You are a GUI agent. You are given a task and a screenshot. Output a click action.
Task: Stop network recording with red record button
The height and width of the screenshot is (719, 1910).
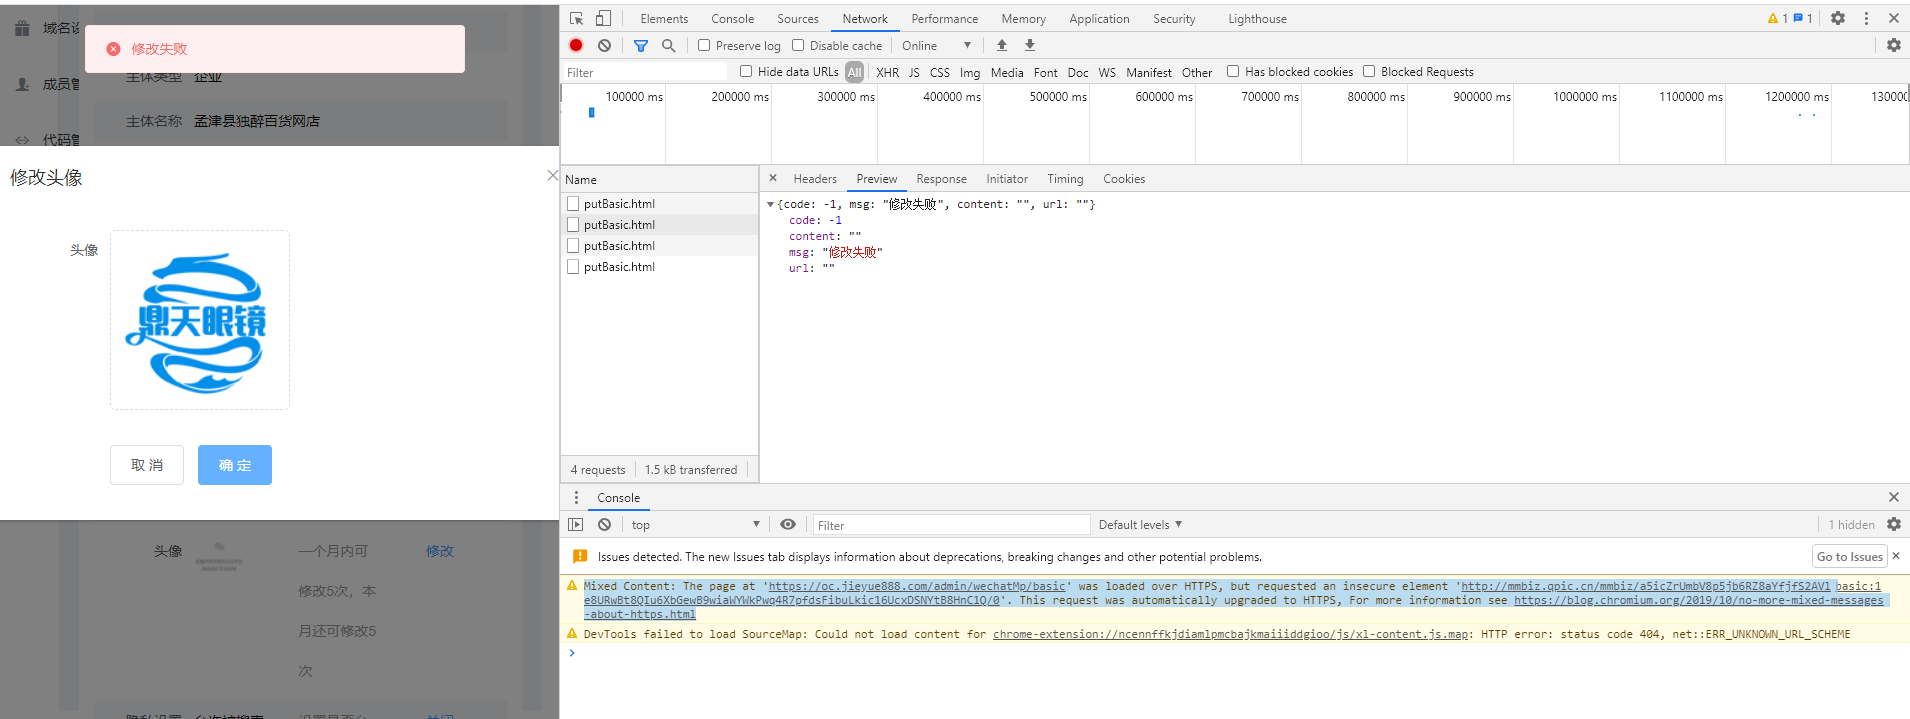(576, 45)
